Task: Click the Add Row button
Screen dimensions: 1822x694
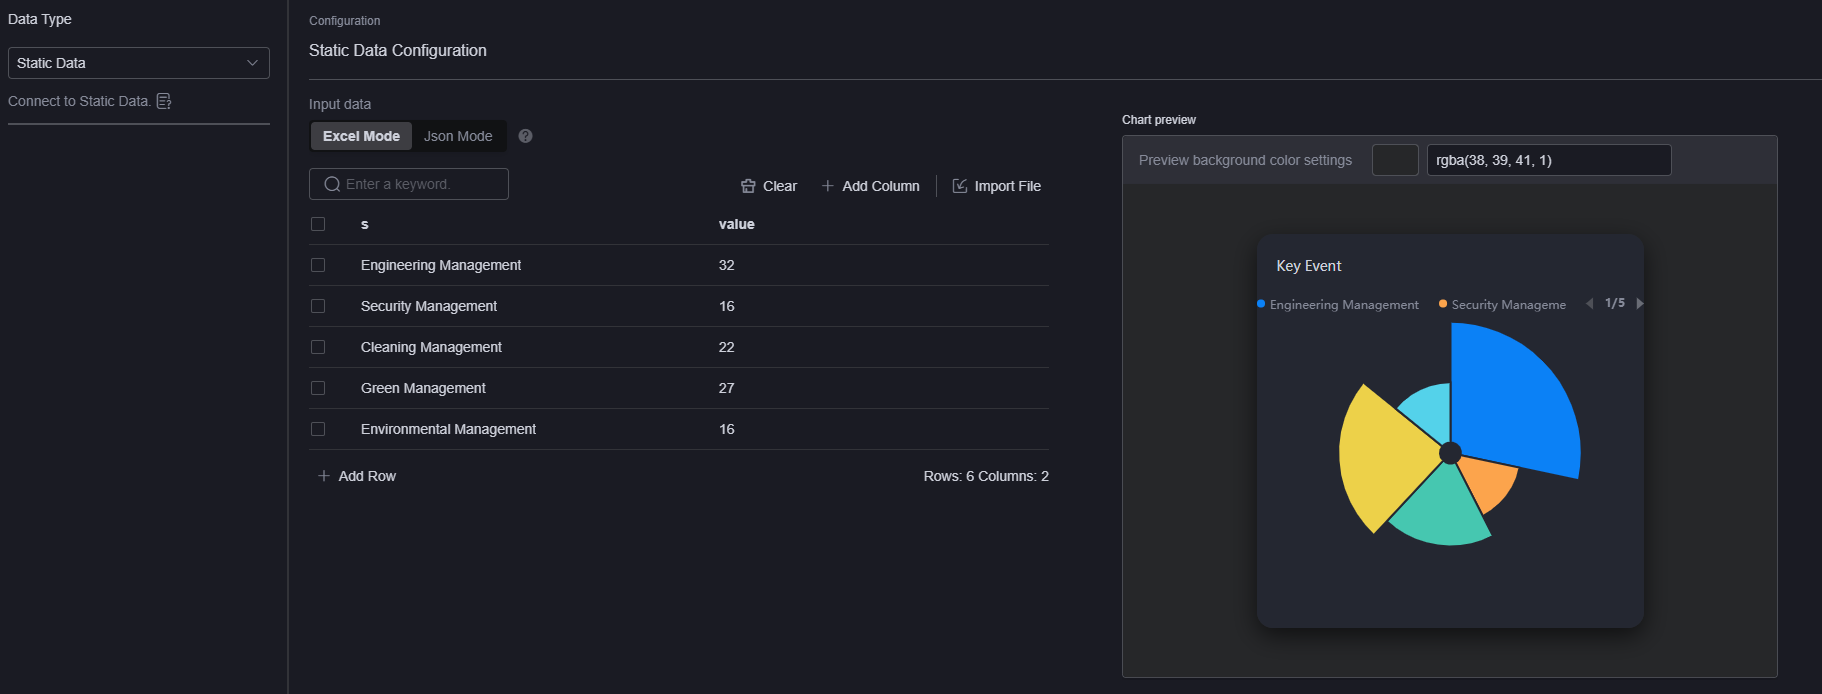Action: click(x=357, y=476)
